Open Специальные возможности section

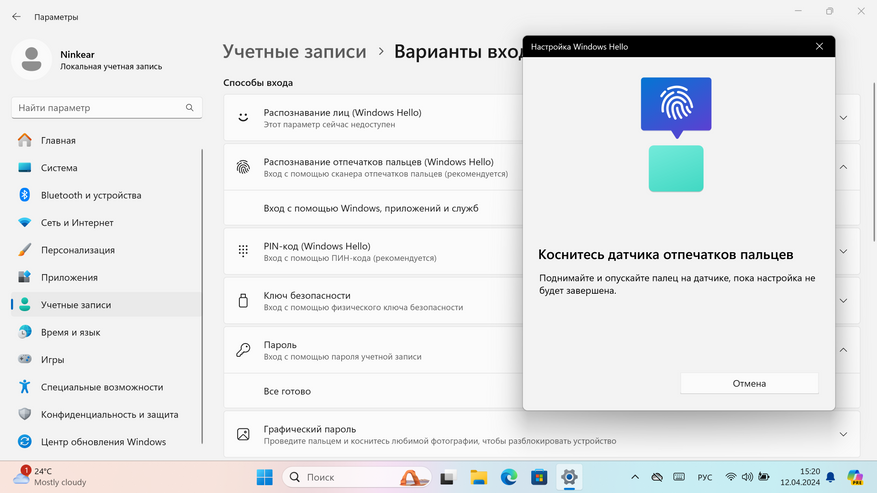point(106,387)
